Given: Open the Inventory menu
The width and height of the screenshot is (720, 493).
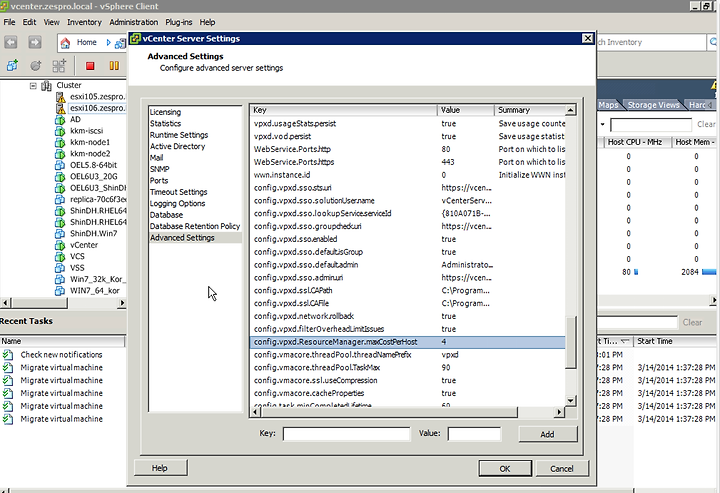Looking at the screenshot, I should tap(84, 22).
